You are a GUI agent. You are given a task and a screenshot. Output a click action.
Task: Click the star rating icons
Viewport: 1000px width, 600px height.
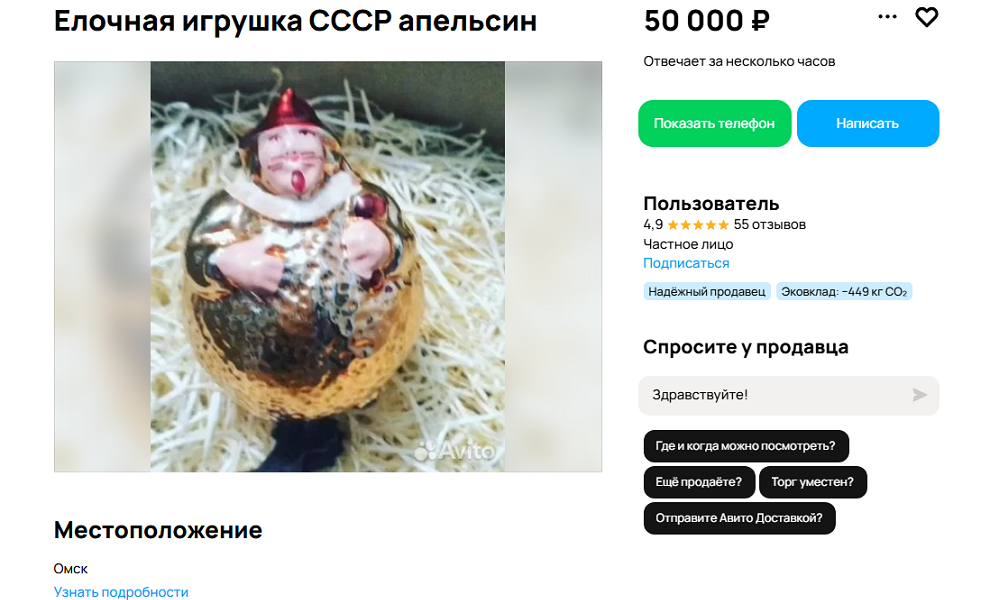click(x=698, y=225)
